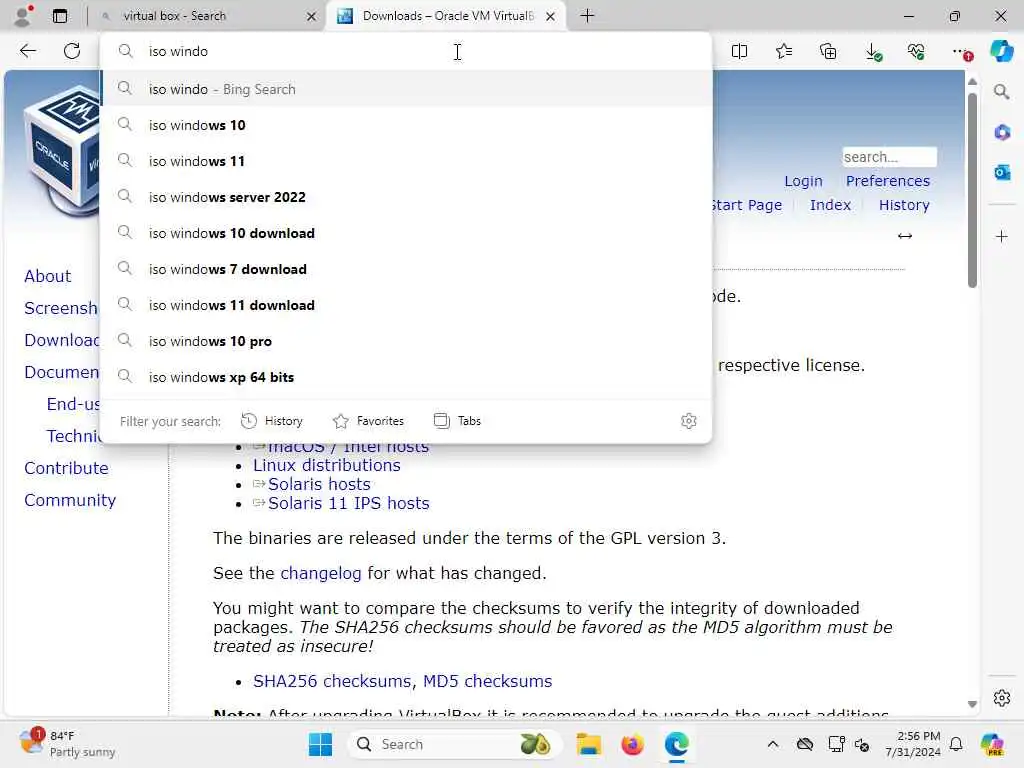
Task: Open search suggestion settings gear icon
Action: [688, 421]
